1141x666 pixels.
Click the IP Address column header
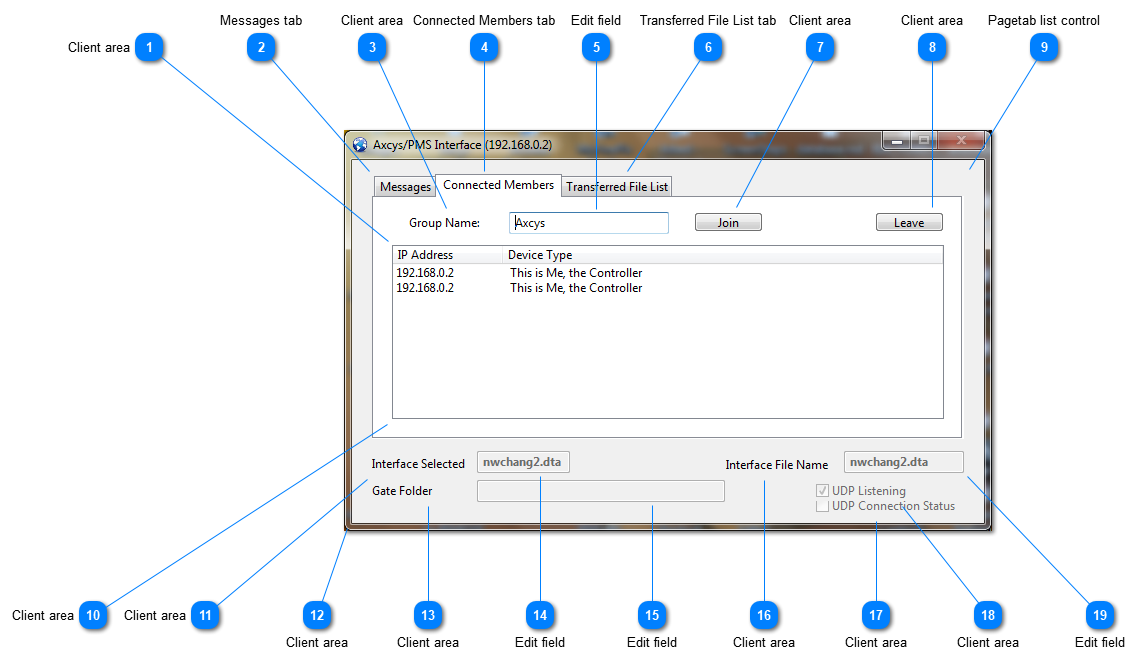pos(448,255)
